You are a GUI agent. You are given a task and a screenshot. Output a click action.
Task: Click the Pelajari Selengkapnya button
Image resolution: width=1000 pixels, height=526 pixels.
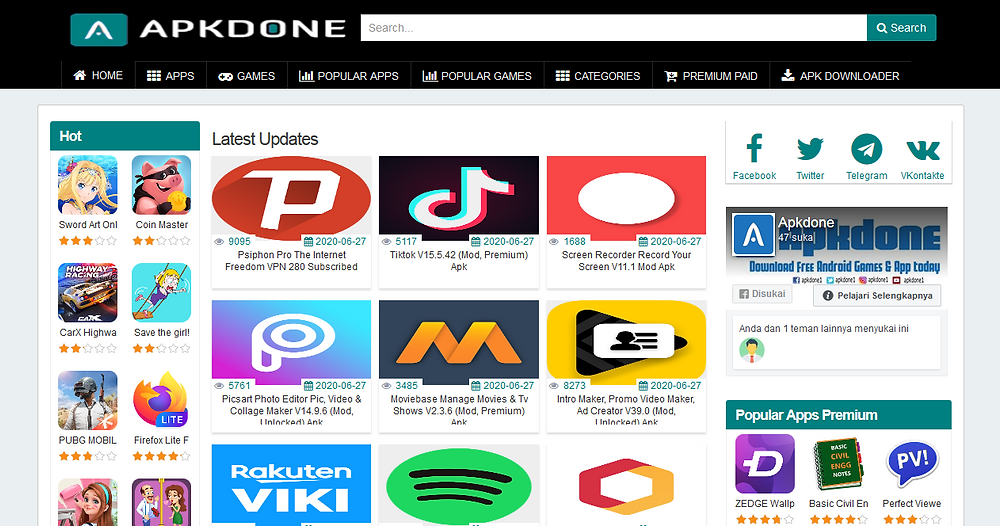877,296
